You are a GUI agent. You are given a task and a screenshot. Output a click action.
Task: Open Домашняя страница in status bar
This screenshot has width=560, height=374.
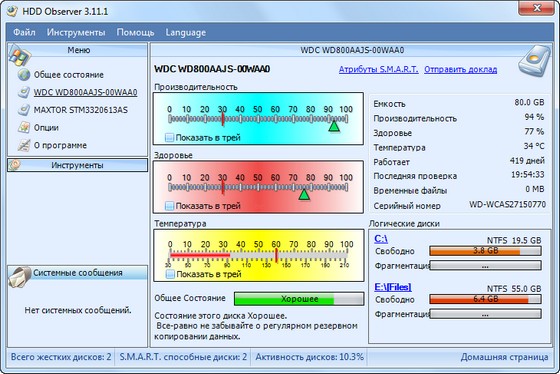pyautogui.click(x=504, y=357)
